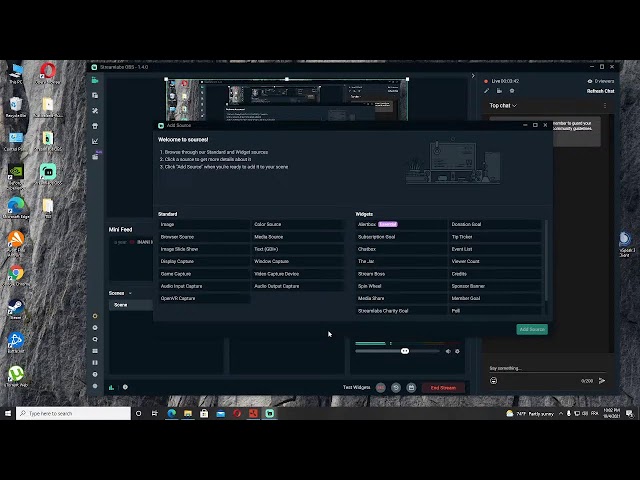Open the Editor tab in Streamlabs sidebar
The height and width of the screenshot is (480, 640).
click(x=95, y=80)
